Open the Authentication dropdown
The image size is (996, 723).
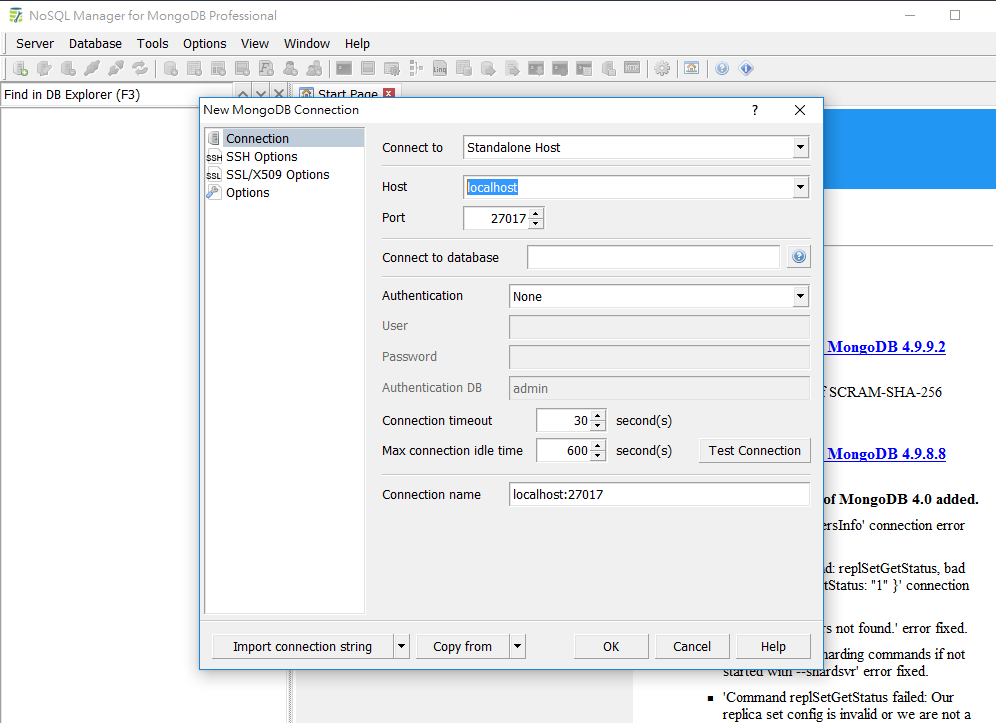click(800, 296)
